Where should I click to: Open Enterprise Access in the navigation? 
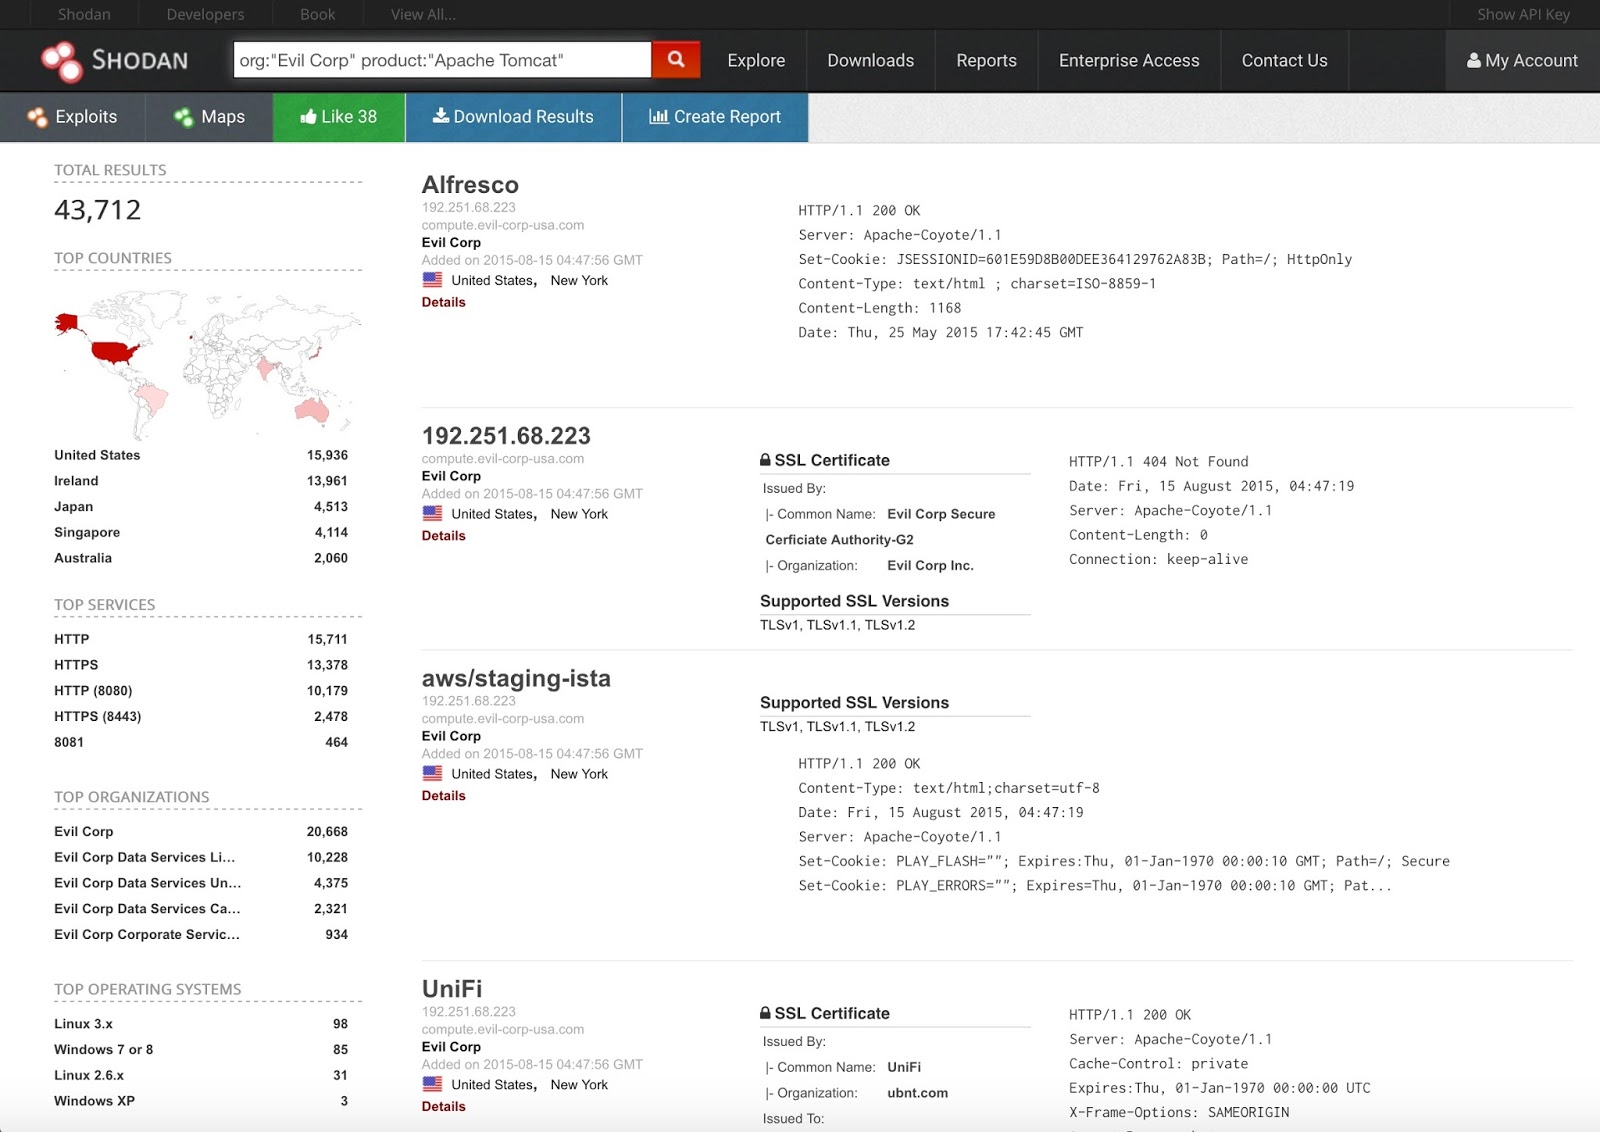1129,60
